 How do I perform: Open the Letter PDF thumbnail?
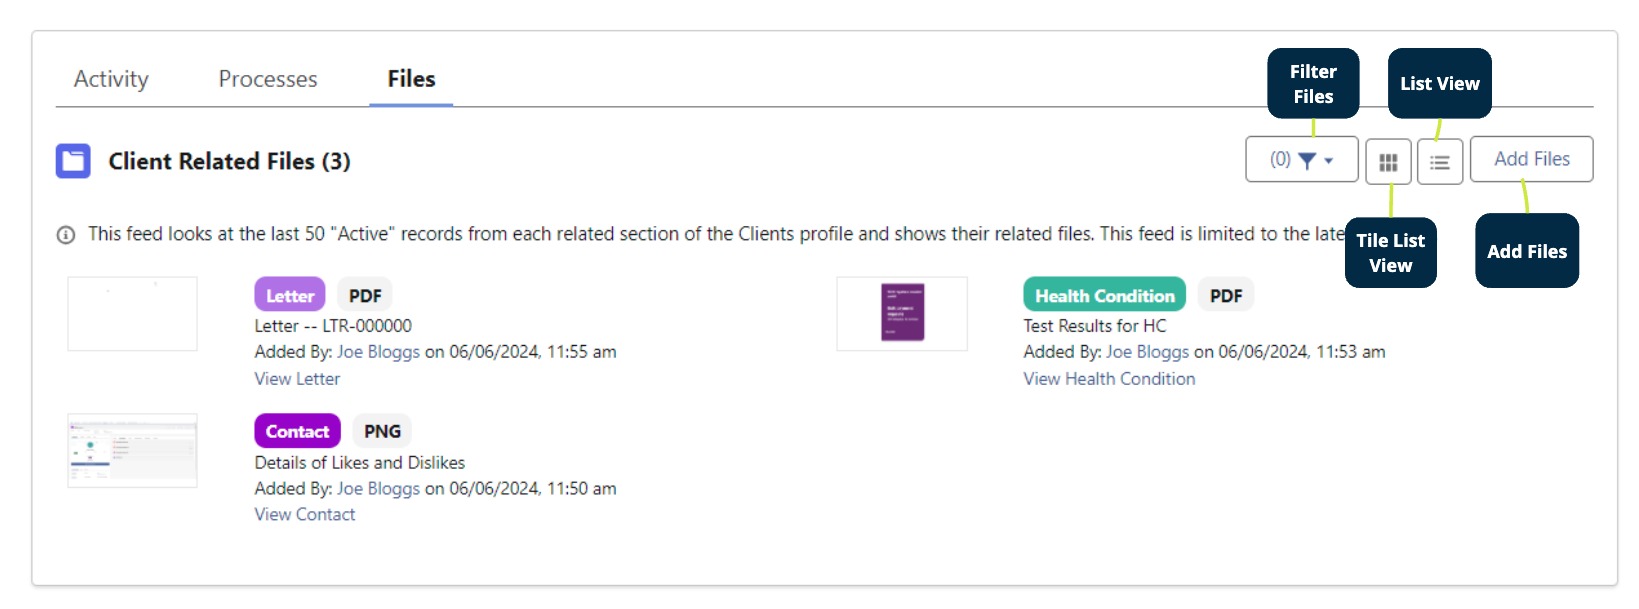pyautogui.click(x=132, y=314)
